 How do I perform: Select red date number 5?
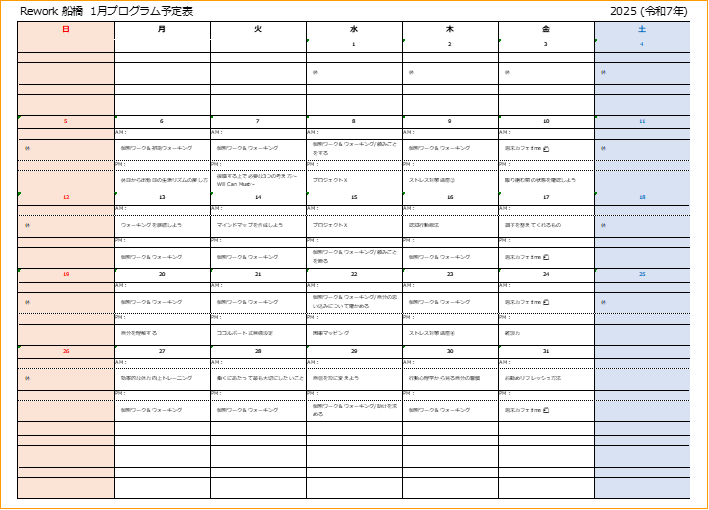tap(66, 121)
